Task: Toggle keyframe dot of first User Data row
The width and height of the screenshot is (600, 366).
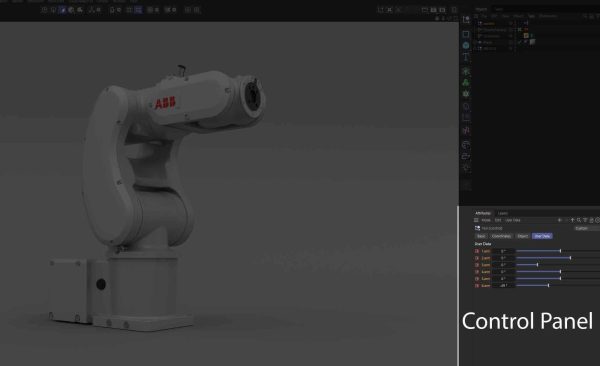Action: point(477,251)
